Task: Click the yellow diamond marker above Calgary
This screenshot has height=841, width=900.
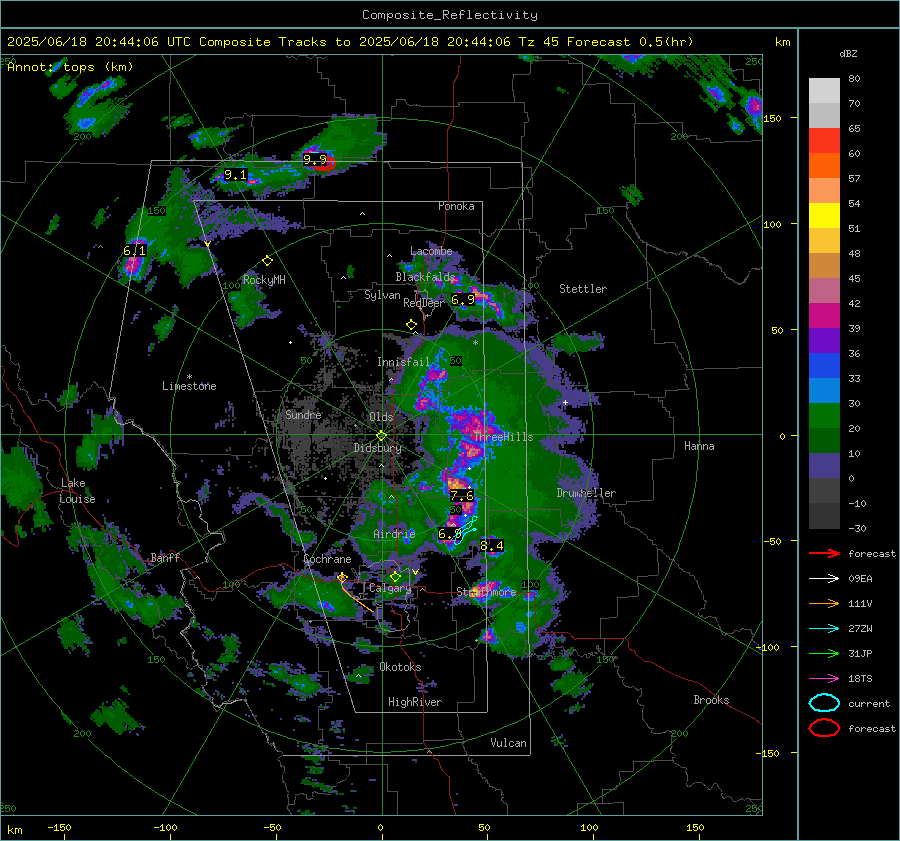Action: click(395, 576)
